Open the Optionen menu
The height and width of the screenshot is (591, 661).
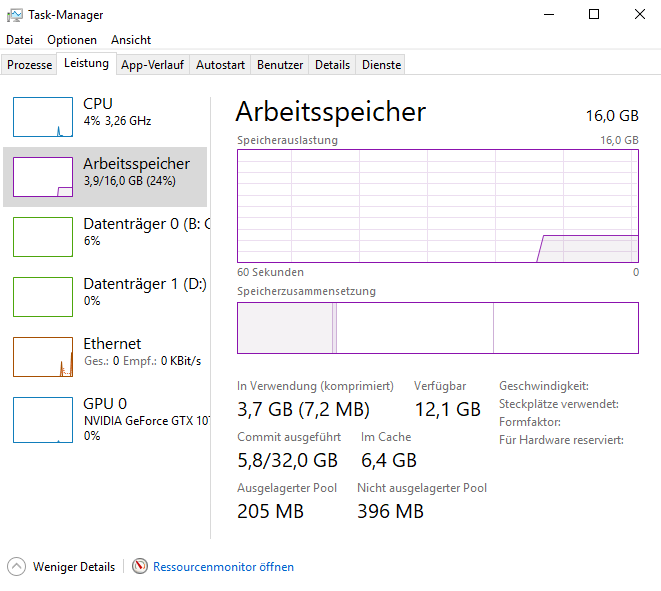(x=72, y=40)
